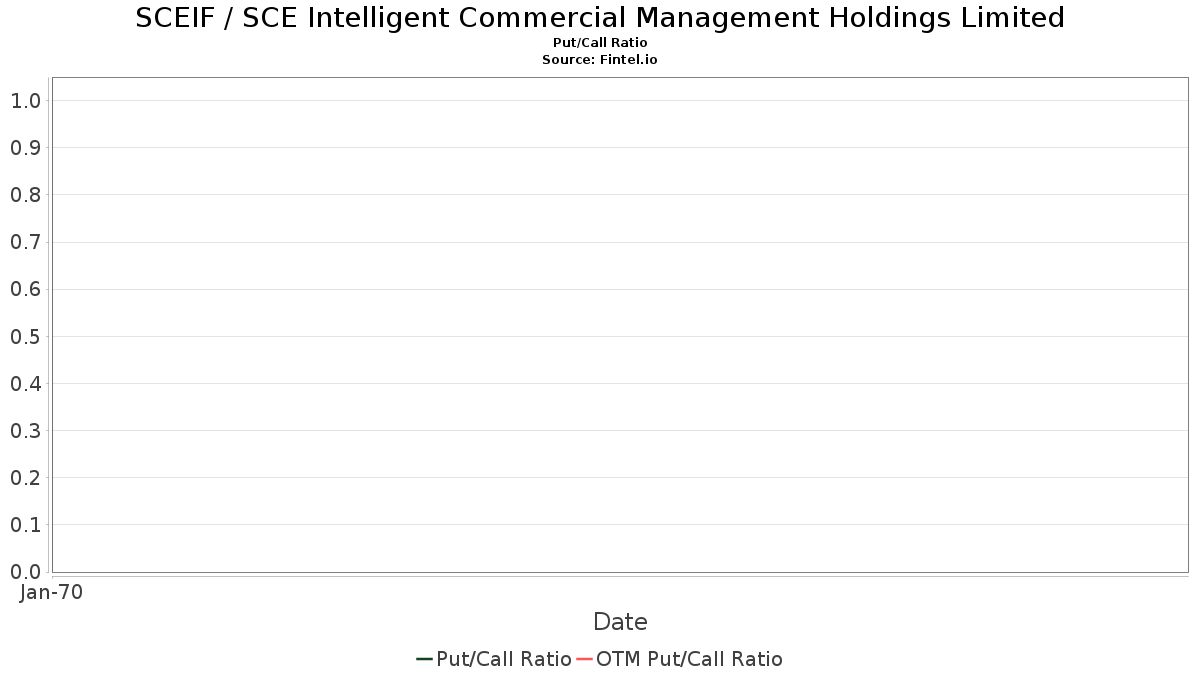Click the 0.4 y-axis label
This screenshot has width=1200, height=675.
click(x=26, y=384)
